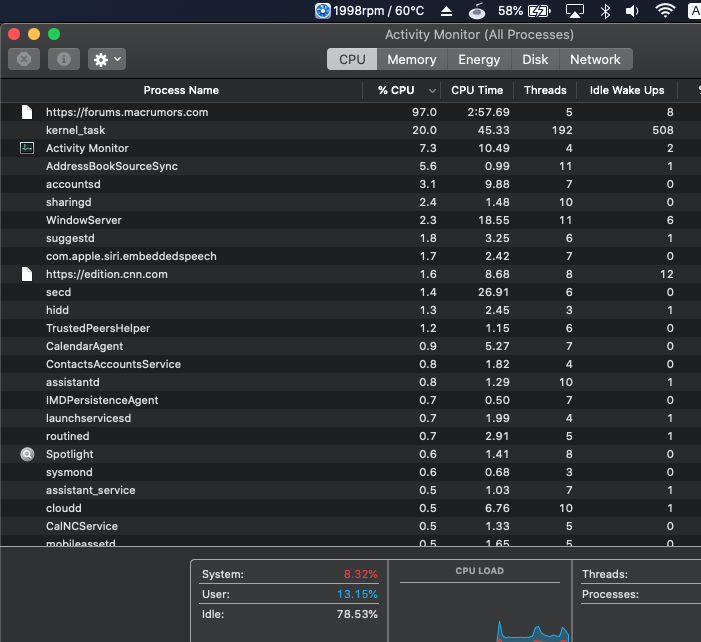The width and height of the screenshot is (701, 642).
Task: Click the Wi-Fi menu bar icon
Action: (665, 10)
